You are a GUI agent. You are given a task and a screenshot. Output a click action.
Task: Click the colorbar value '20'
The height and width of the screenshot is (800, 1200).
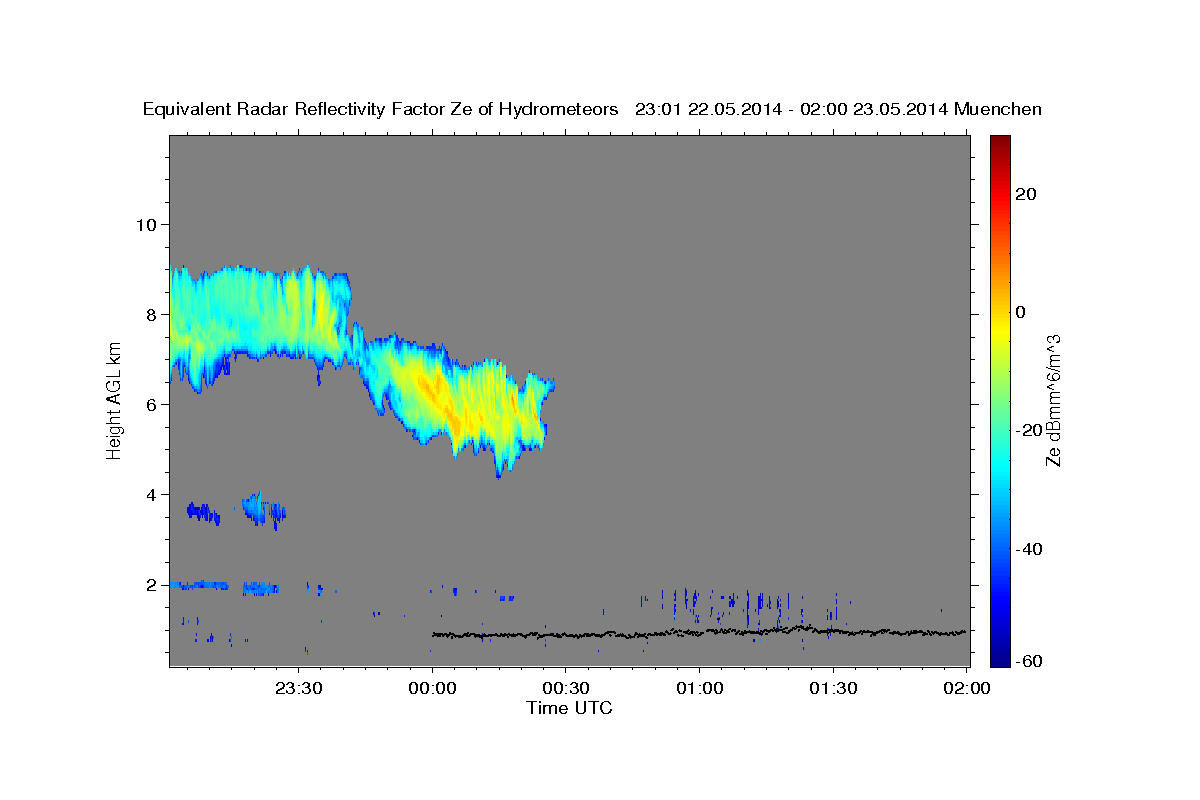[1027, 194]
